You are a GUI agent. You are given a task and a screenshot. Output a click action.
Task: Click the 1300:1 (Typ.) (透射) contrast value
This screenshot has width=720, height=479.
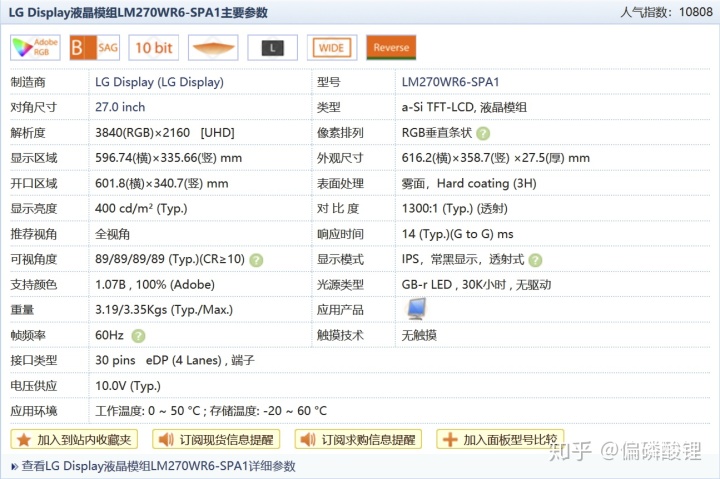point(455,209)
